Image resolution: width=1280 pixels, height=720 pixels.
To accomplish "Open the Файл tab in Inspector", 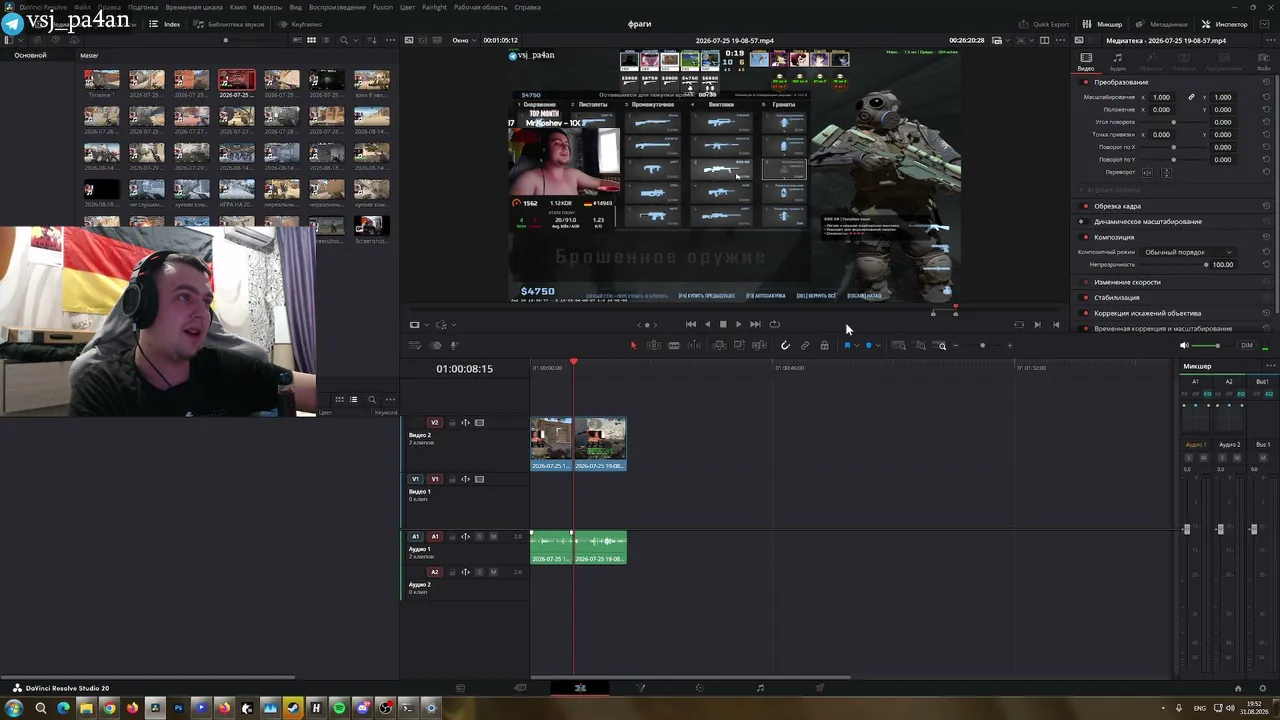I will pos(1264,62).
